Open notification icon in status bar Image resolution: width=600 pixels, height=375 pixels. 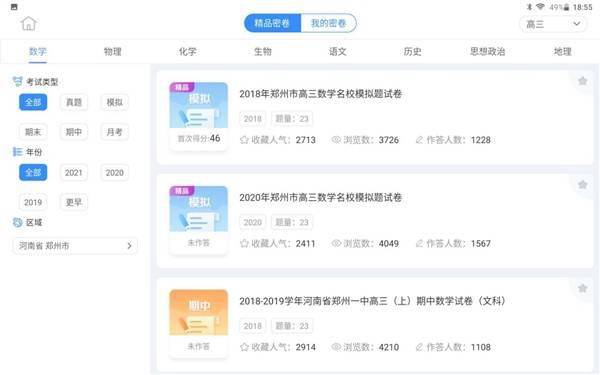(14, 7)
